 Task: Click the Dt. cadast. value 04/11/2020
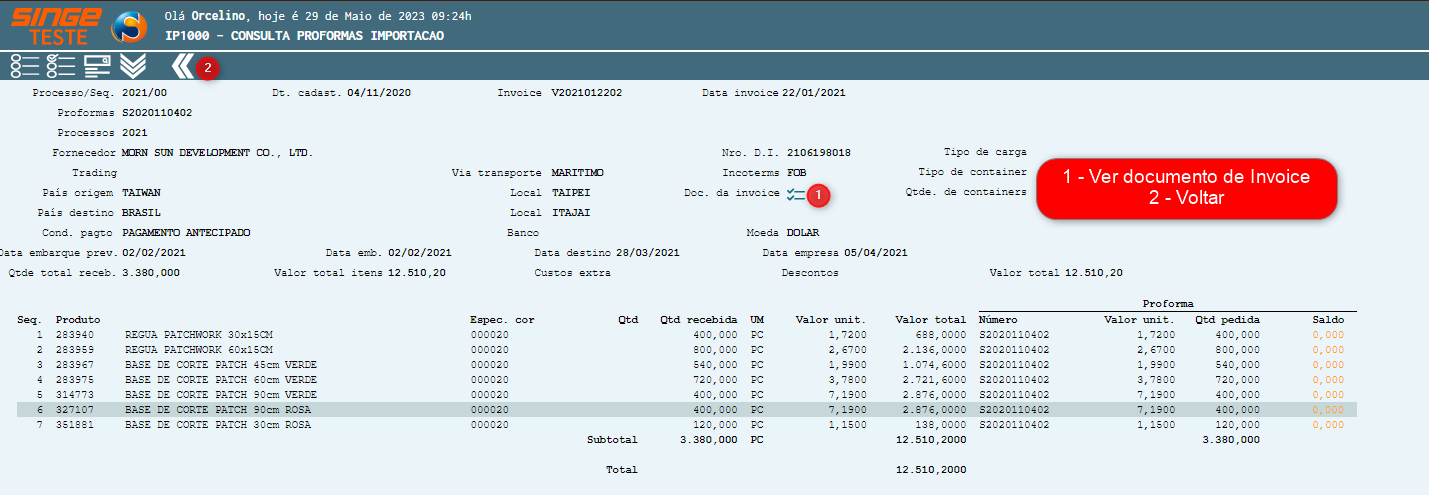[379, 92]
